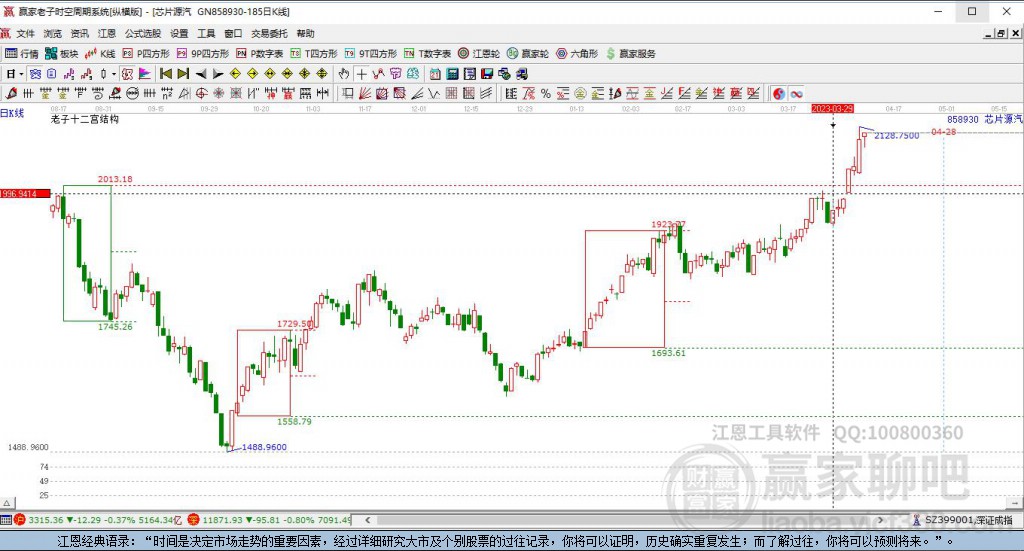
Task: Open the 江恩 menu
Action: (106, 33)
